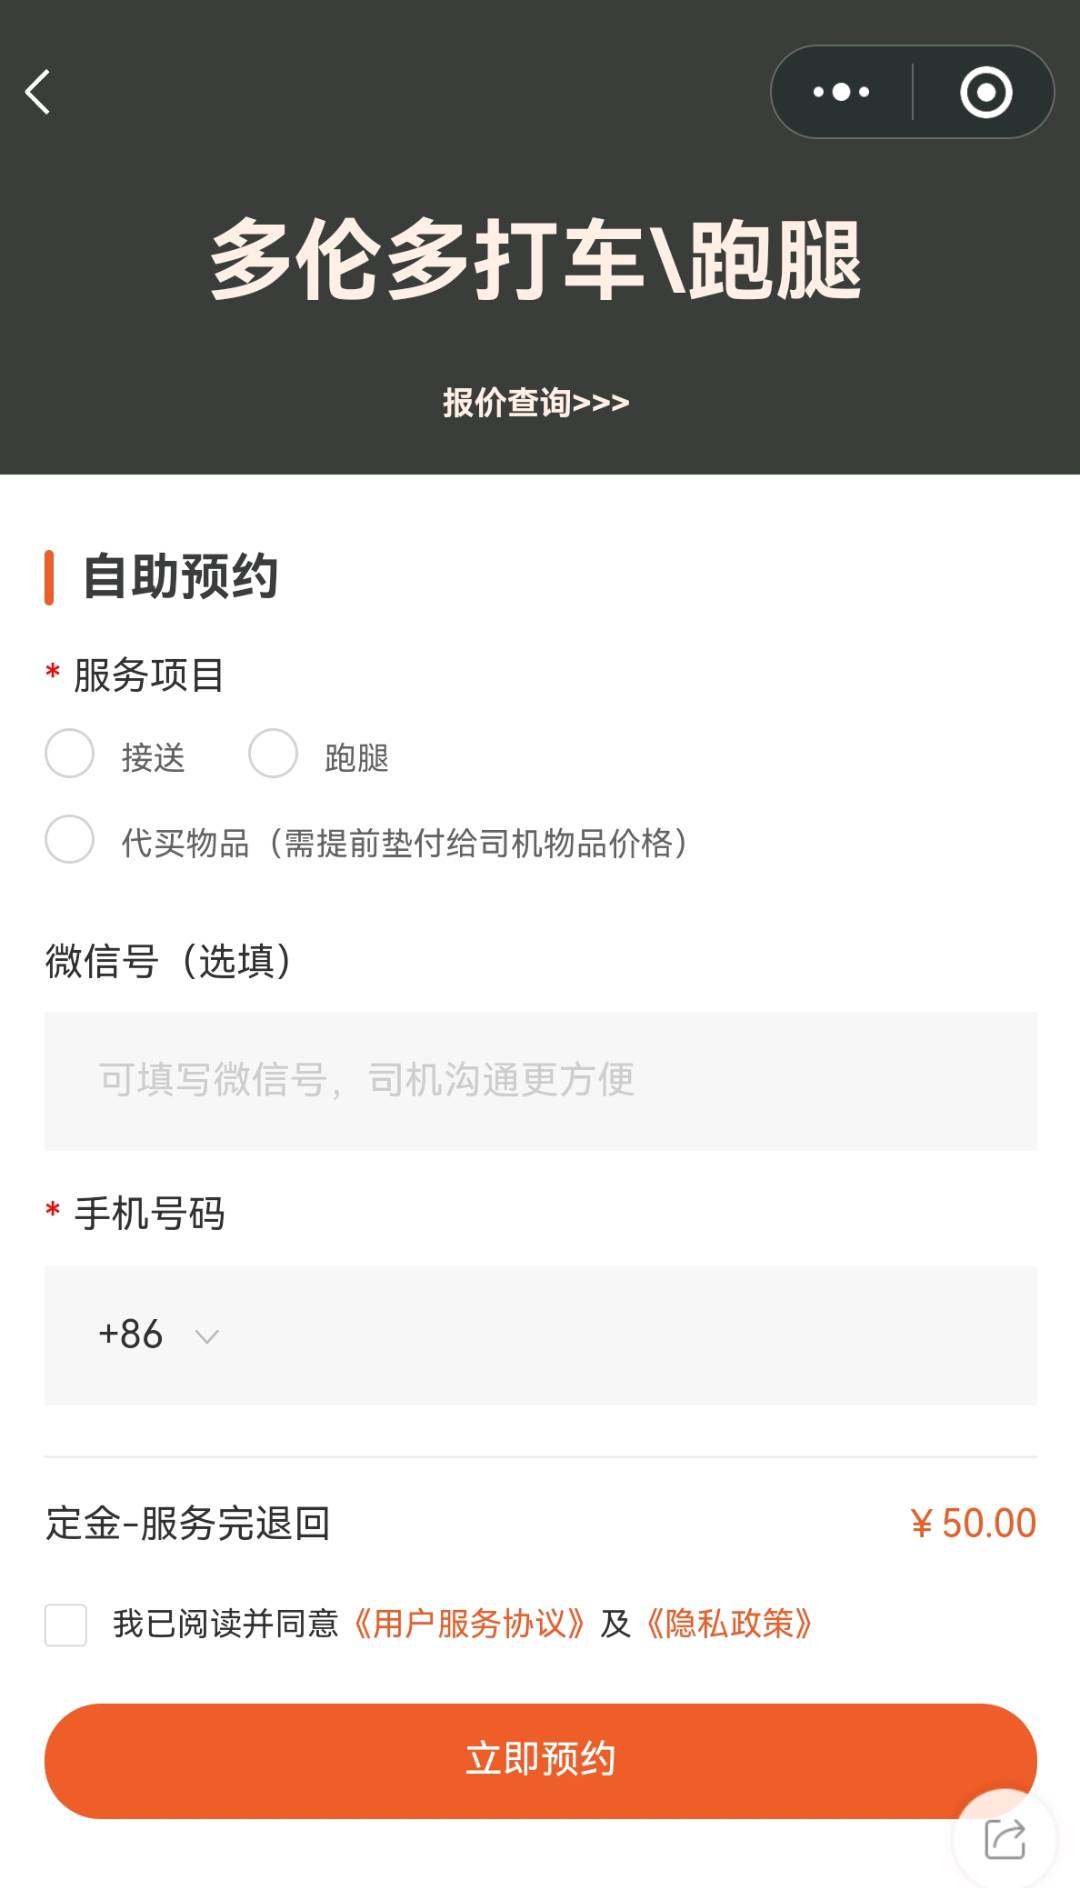Focus the WeChat ID input field
Image resolution: width=1080 pixels, height=1888 pixels.
[540, 1080]
